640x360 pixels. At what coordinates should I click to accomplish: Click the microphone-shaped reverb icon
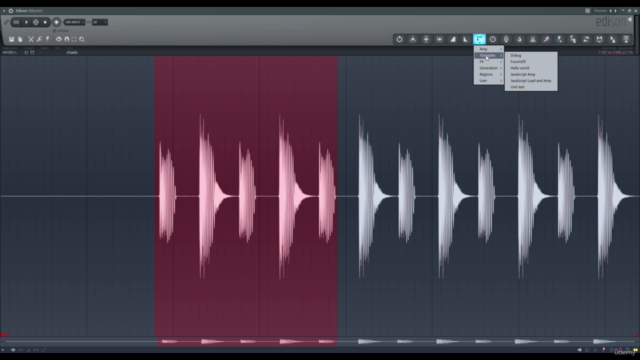coord(506,39)
